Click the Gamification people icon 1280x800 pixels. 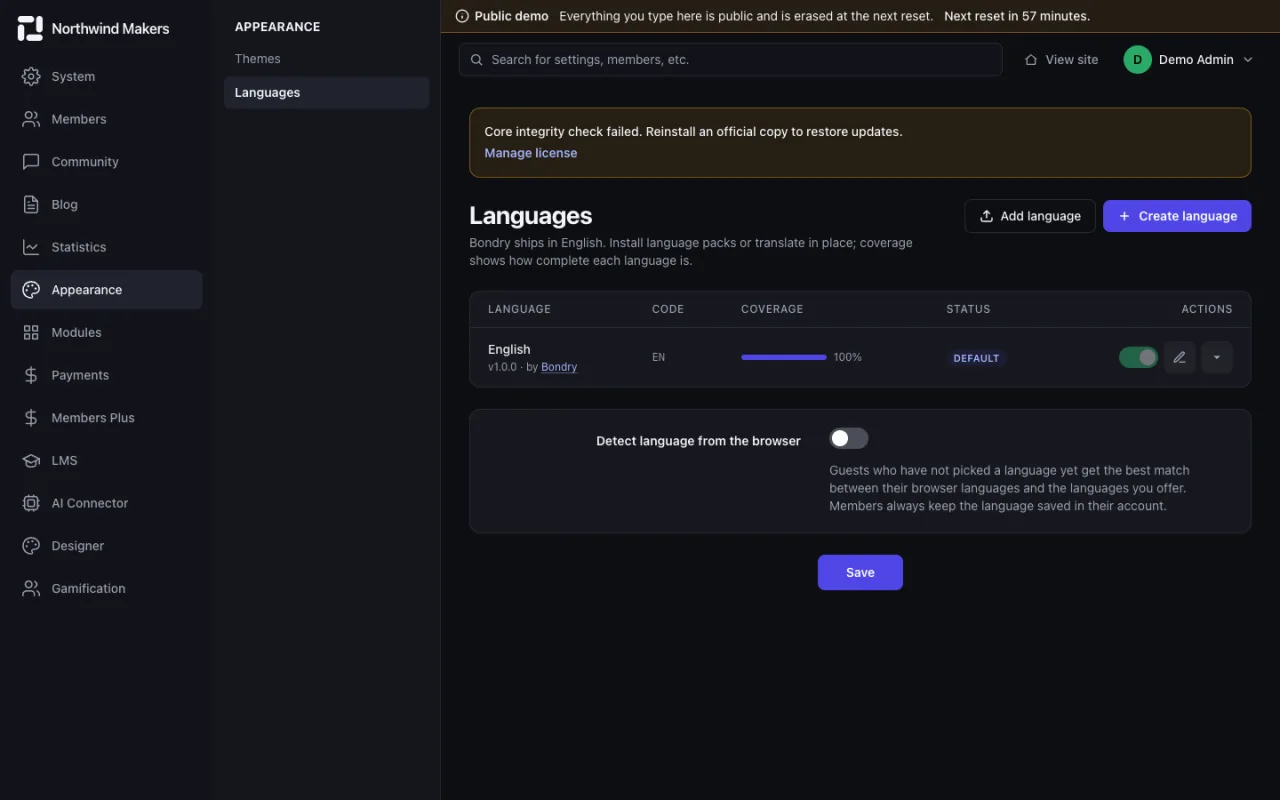[x=31, y=588]
